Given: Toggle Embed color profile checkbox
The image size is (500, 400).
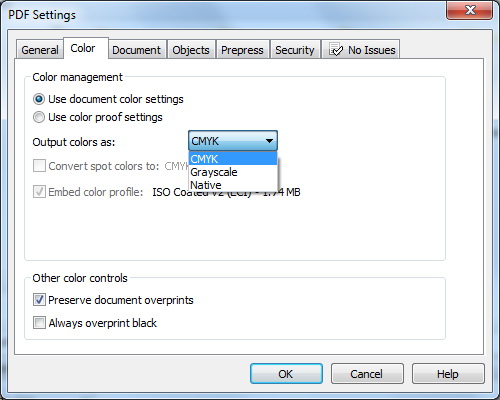Looking at the screenshot, I should (39, 192).
